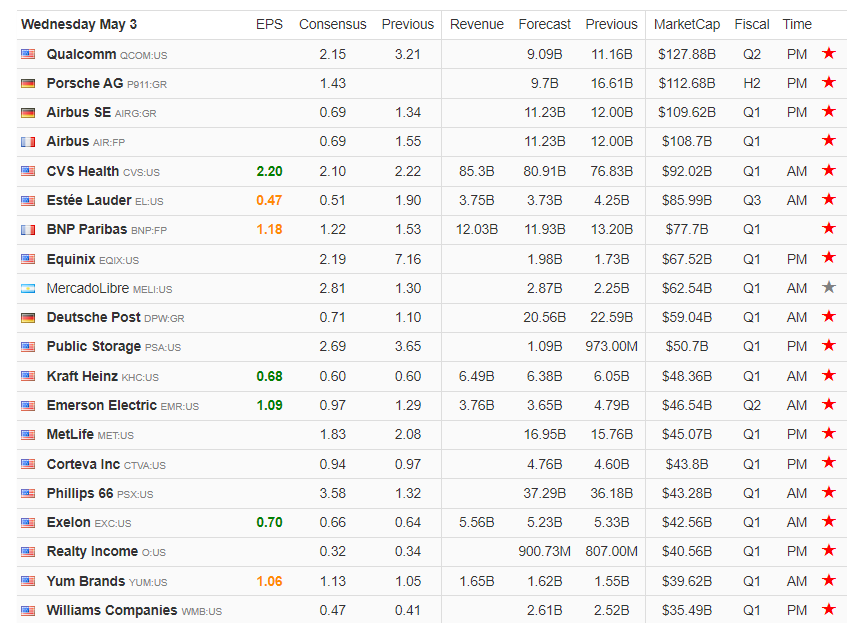
Task: Toggle the star for Qualcomm
Action: tap(829, 53)
